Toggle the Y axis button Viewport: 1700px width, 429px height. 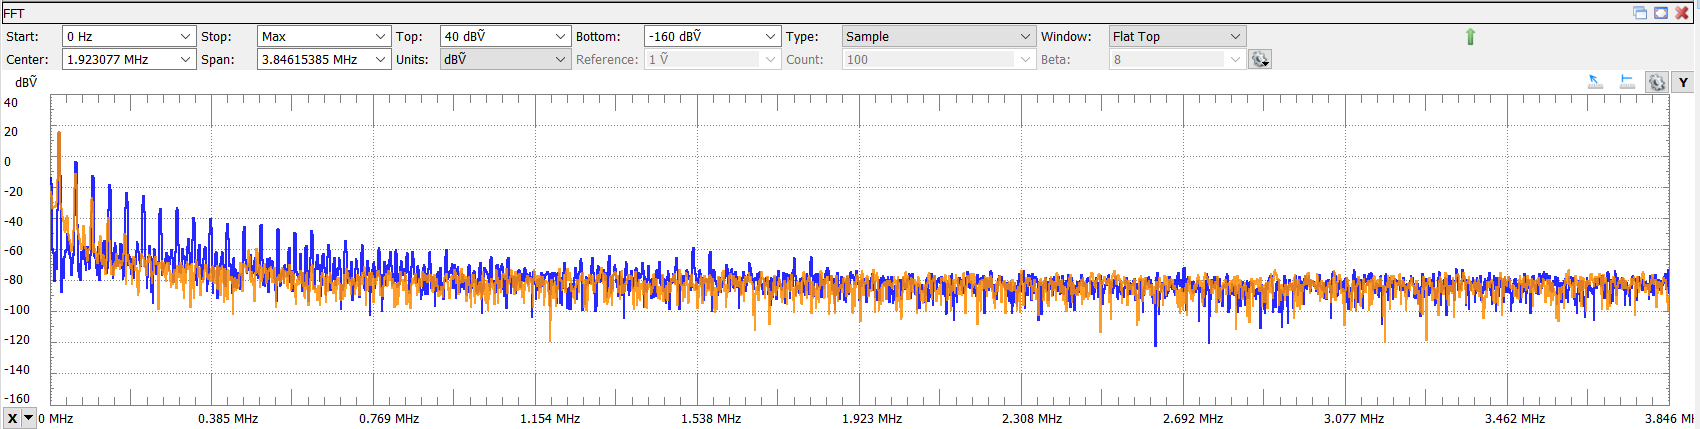coord(1683,83)
